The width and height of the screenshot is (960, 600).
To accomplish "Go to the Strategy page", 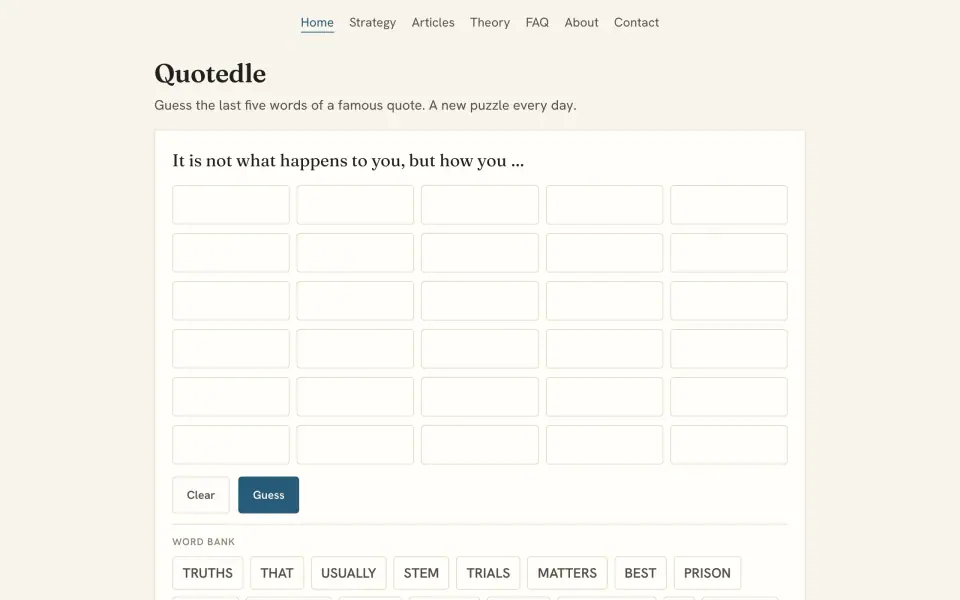I will pos(372,23).
